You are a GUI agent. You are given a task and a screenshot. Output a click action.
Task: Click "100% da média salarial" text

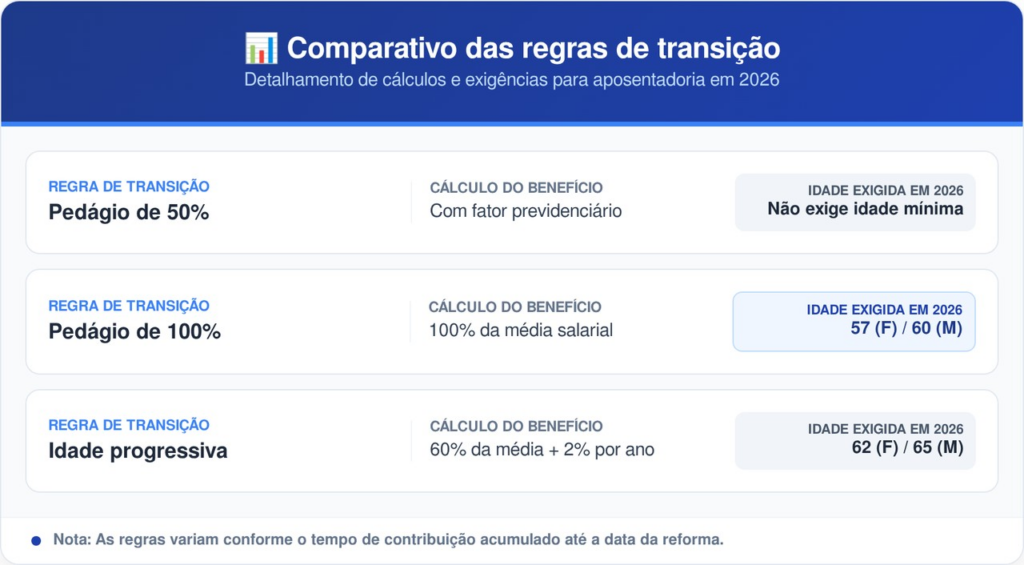(x=520, y=330)
